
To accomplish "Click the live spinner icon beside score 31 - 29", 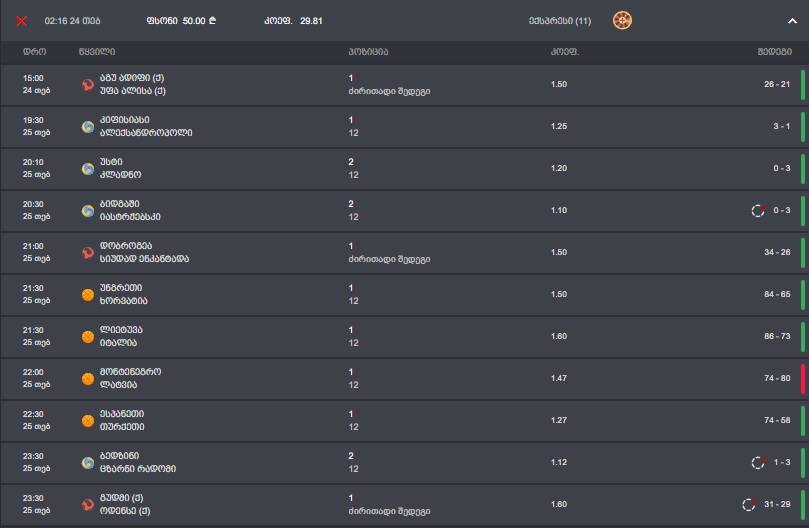I will [x=748, y=504].
